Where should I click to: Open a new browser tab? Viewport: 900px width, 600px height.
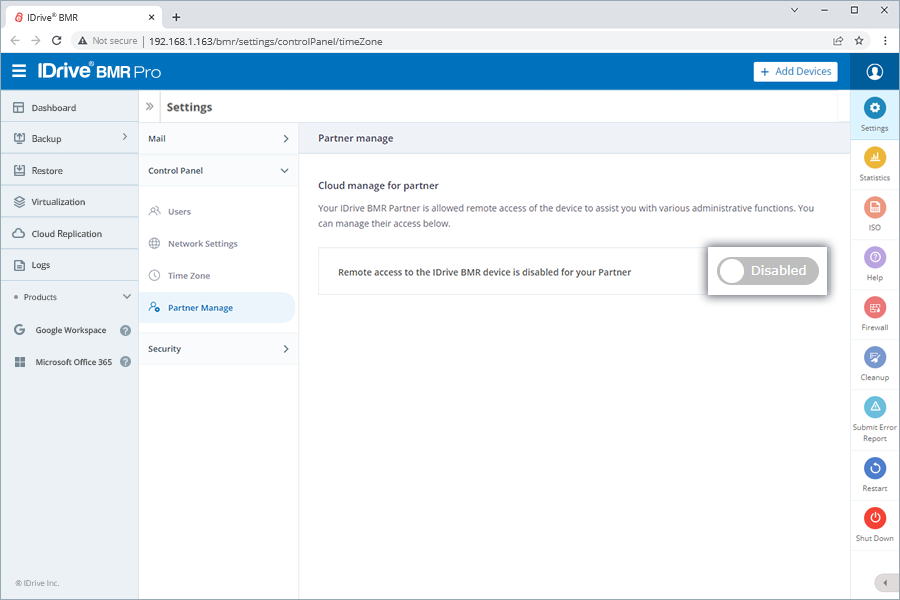176,17
